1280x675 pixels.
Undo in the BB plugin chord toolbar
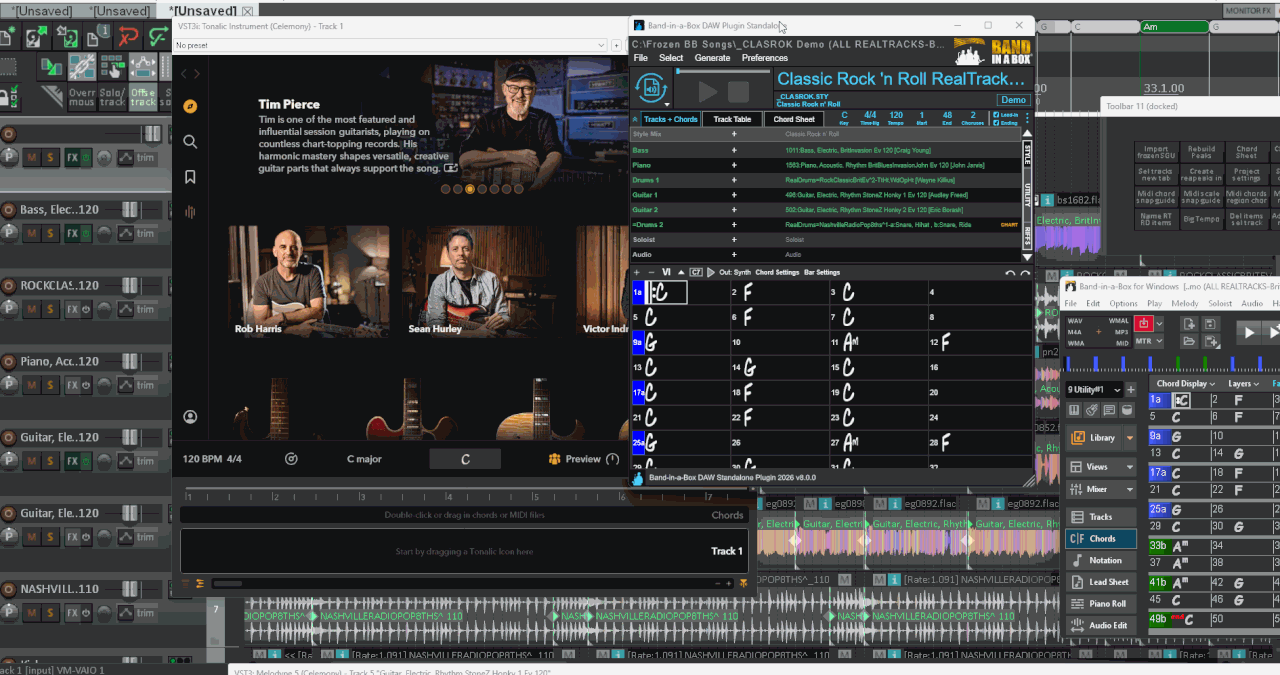click(1010, 272)
